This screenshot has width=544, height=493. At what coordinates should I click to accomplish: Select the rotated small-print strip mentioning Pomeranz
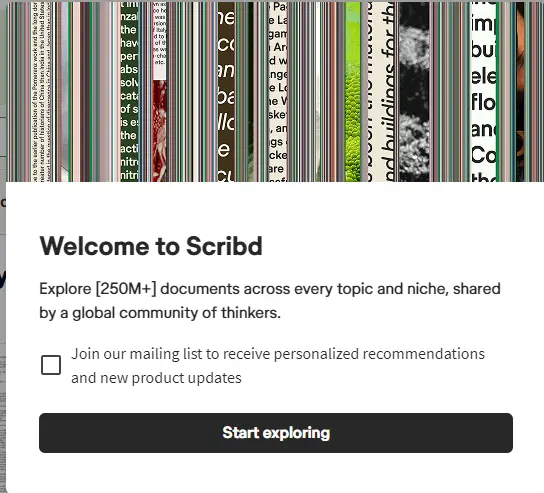point(41,91)
